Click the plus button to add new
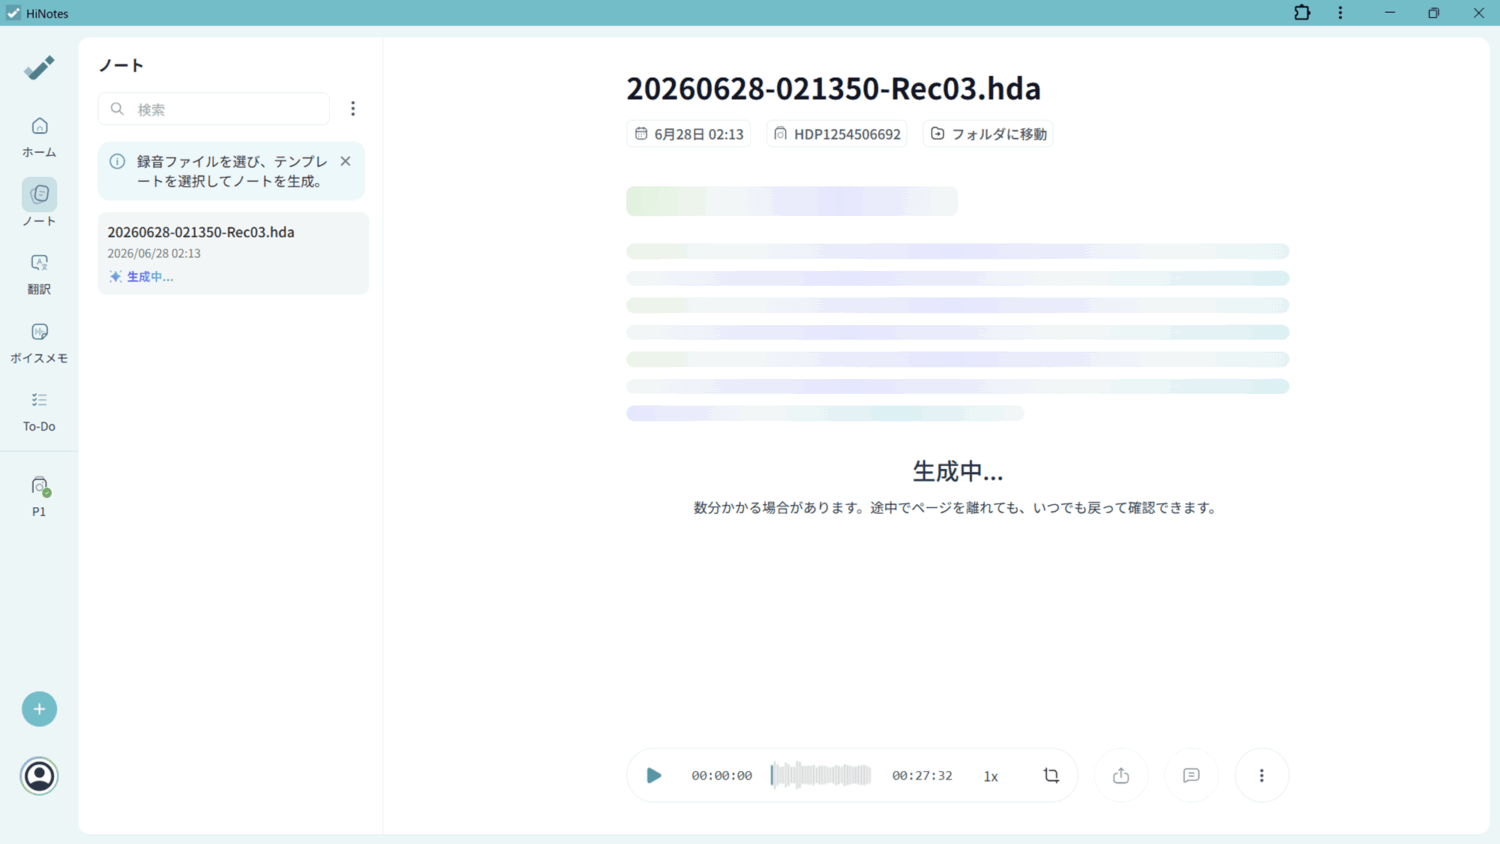Image resolution: width=1500 pixels, height=844 pixels. (39, 709)
